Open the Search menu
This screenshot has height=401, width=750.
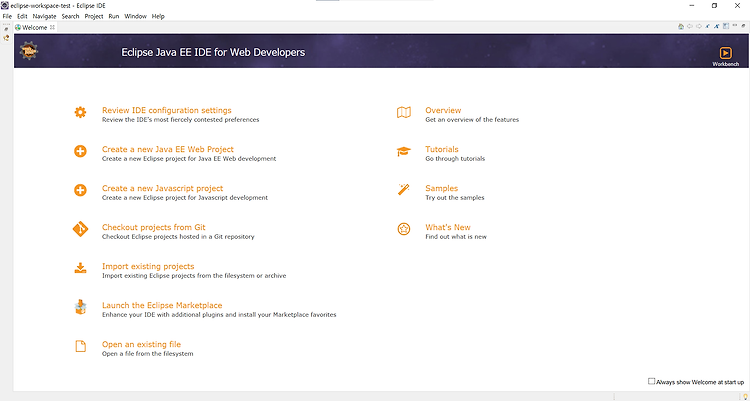pos(70,16)
